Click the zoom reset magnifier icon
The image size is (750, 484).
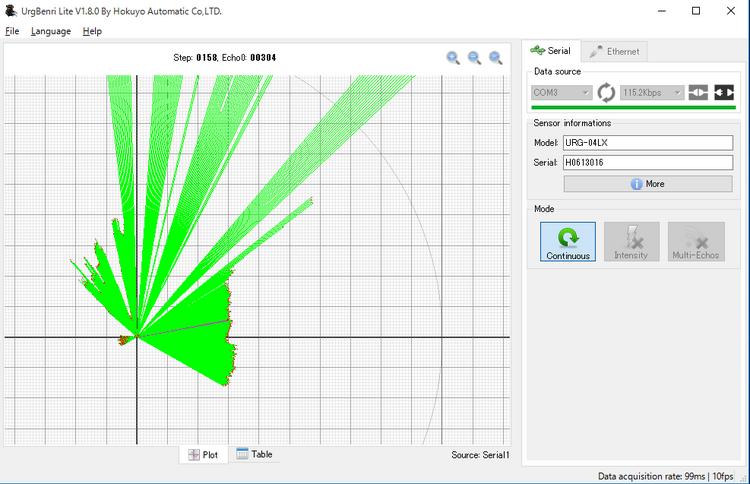[496, 58]
